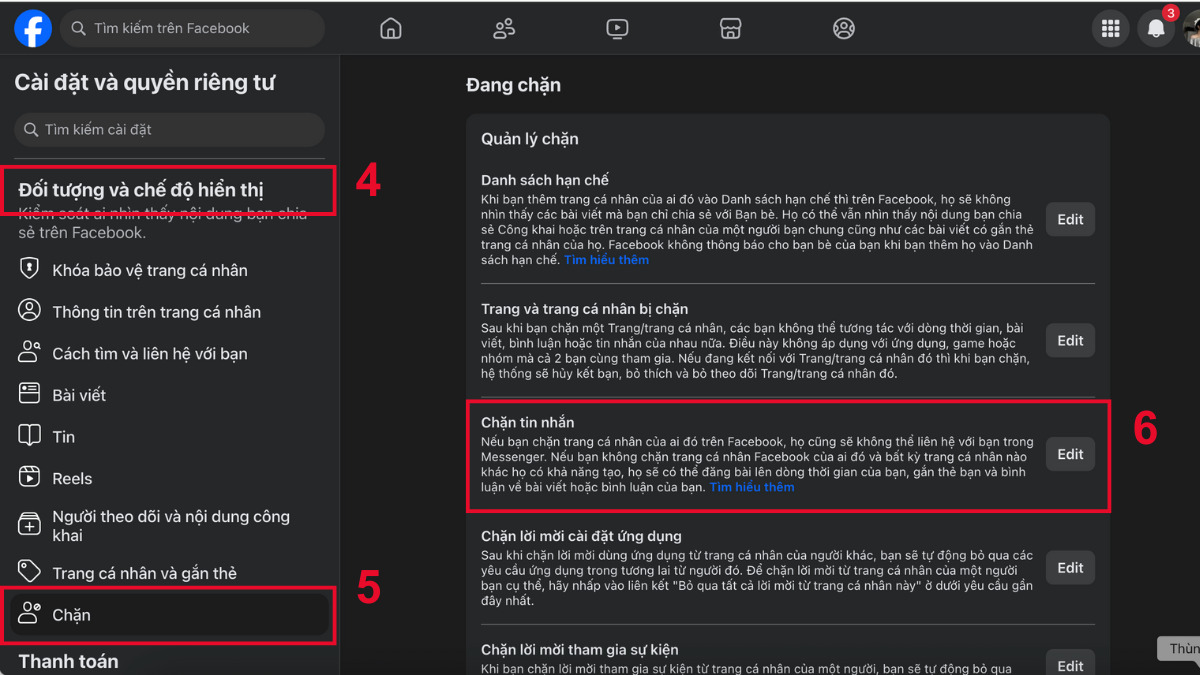The width and height of the screenshot is (1200, 675).
Task: Click the find and contact icon
Action: coord(30,352)
